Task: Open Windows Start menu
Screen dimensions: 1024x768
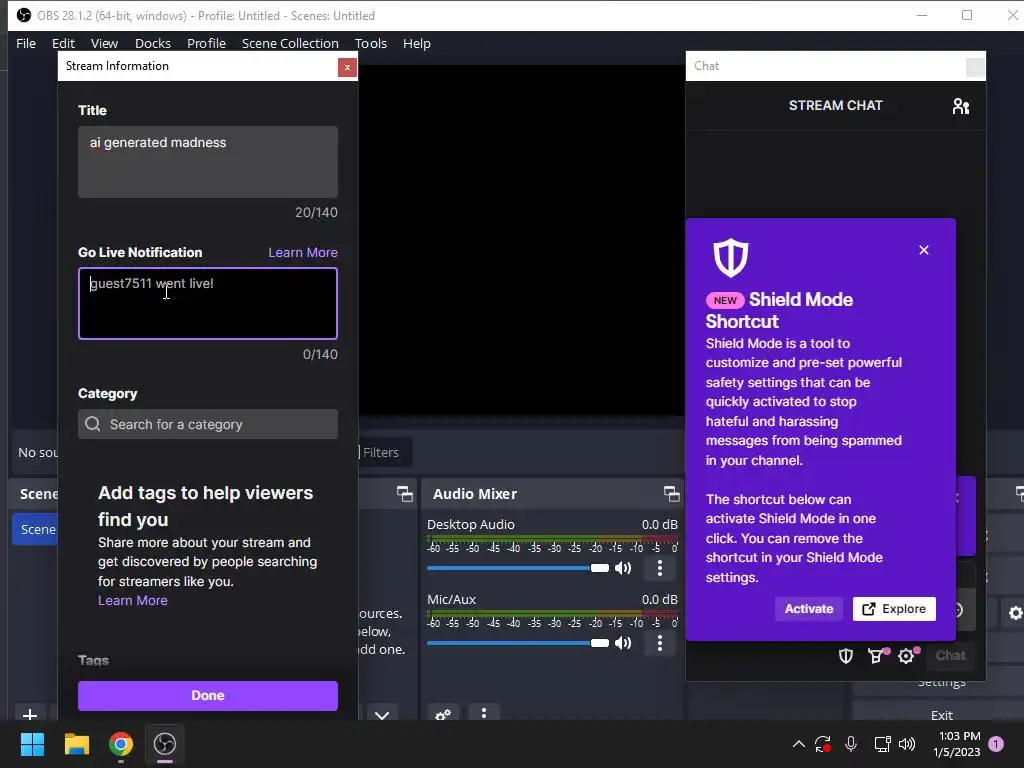Action: [x=32, y=744]
